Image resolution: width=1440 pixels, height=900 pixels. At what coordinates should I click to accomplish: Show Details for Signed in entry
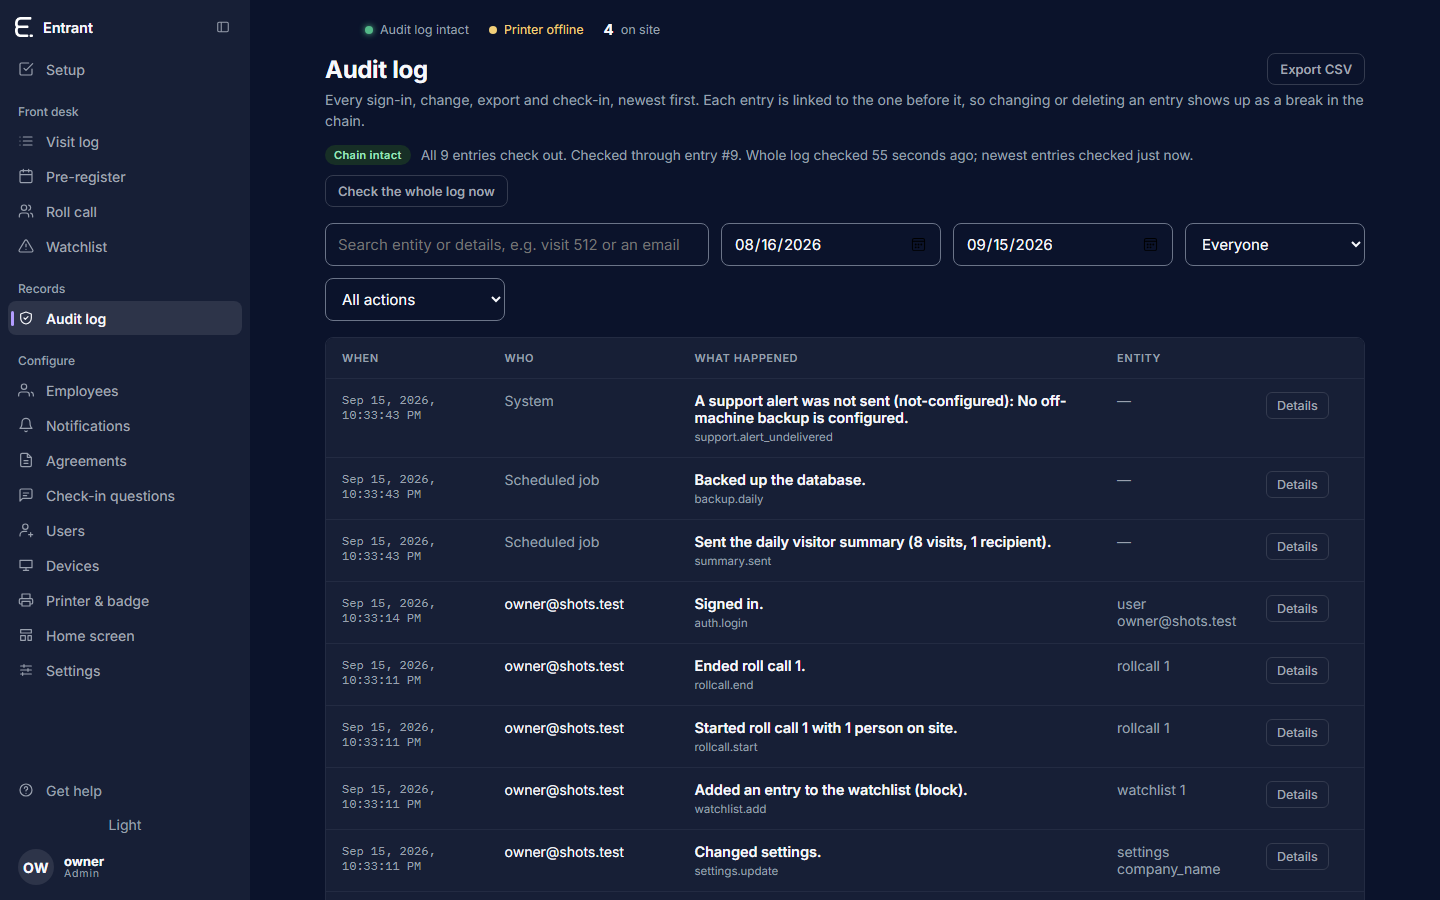pos(1297,608)
